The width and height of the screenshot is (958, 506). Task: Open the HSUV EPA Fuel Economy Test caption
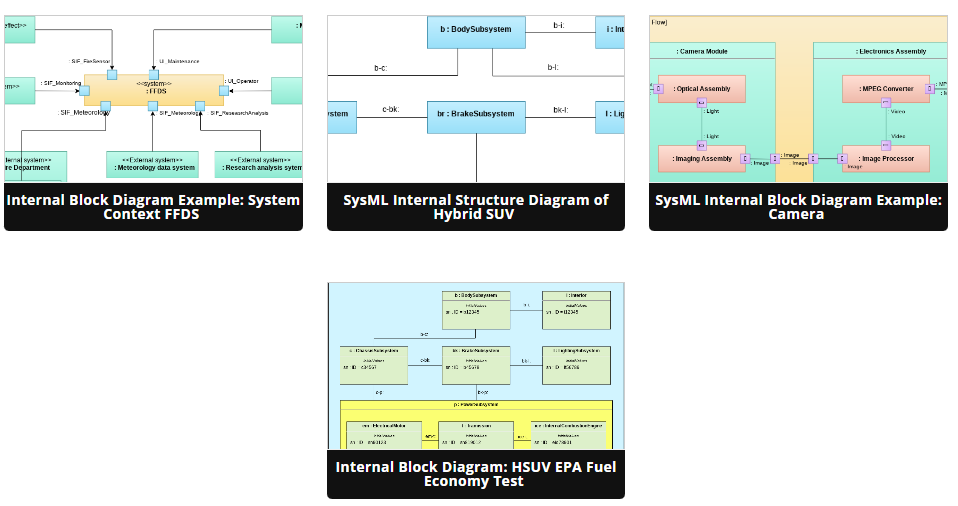476,474
